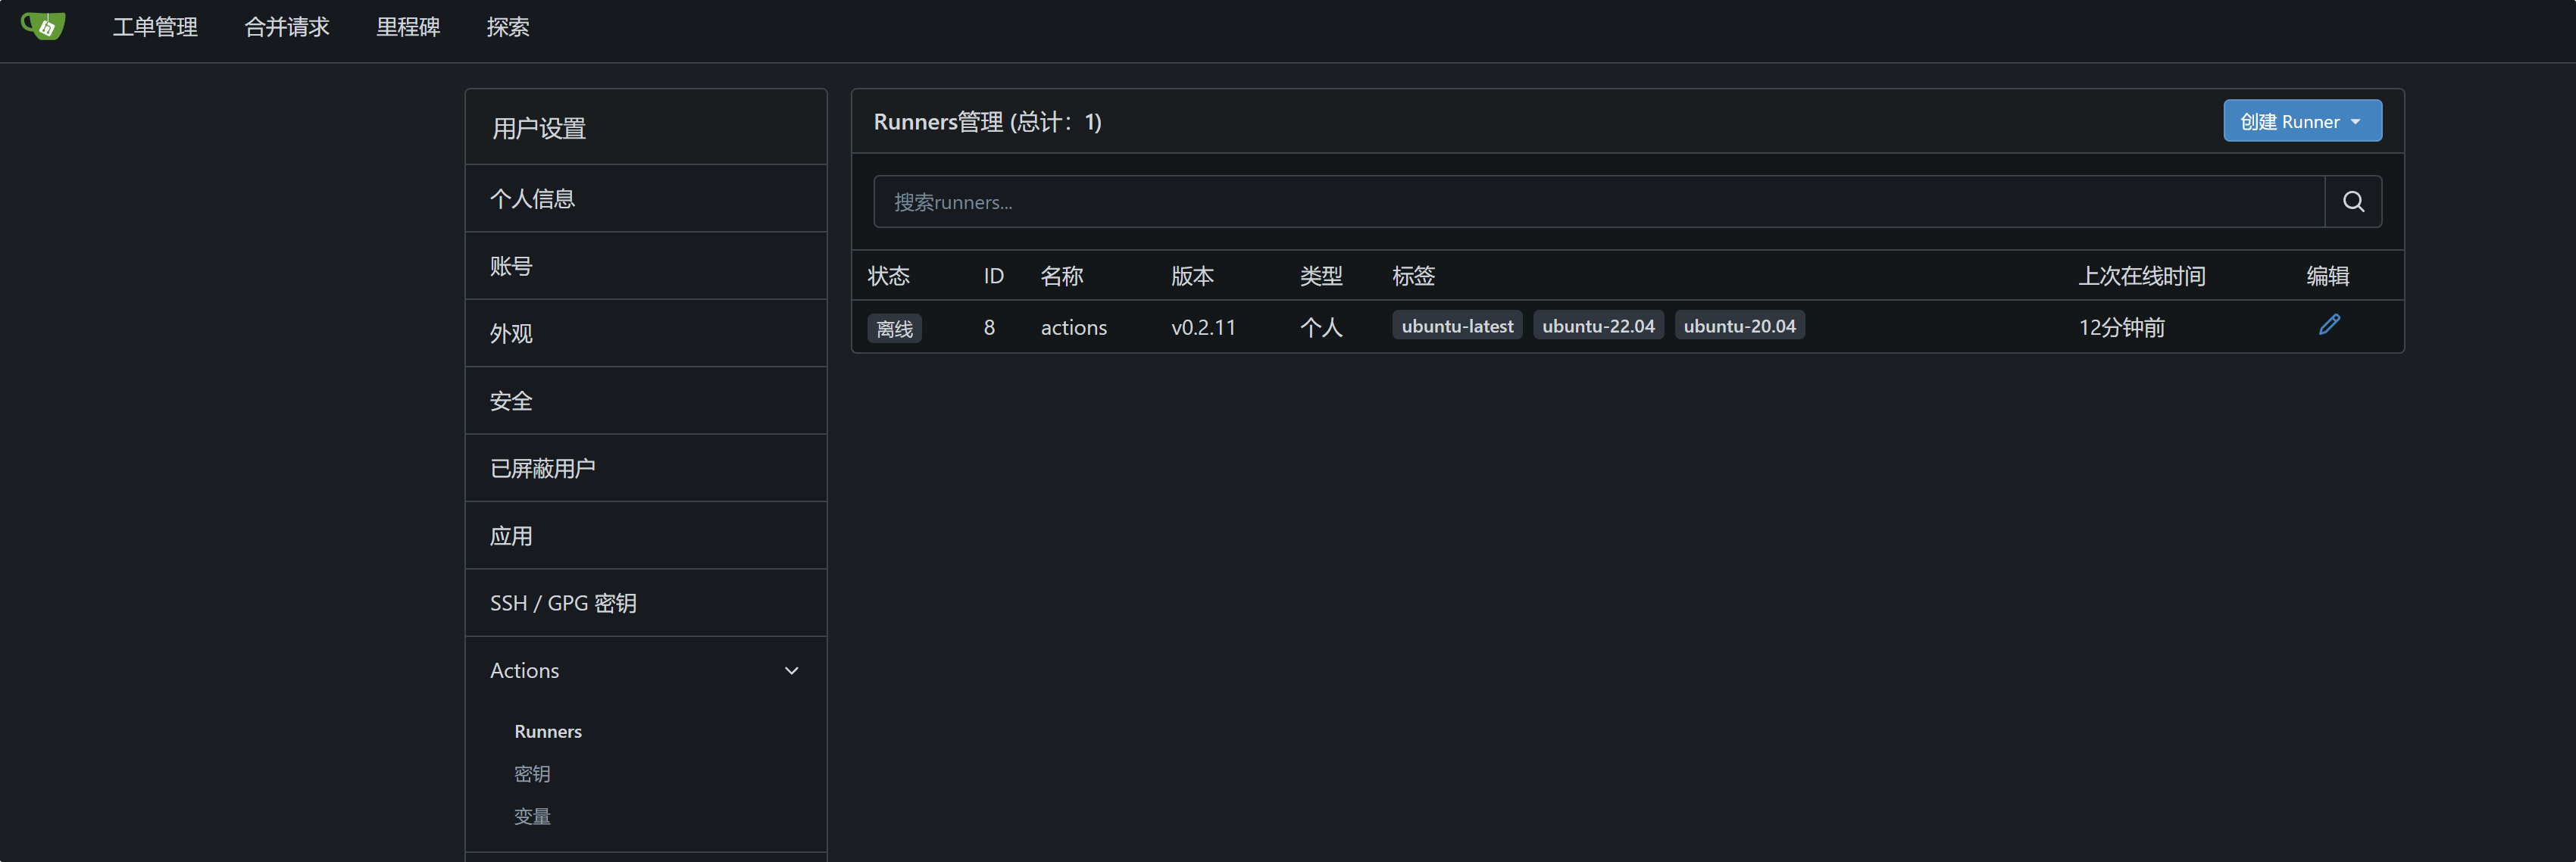This screenshot has width=2576, height=862.
Task: Collapse the Actions section chevron
Action: tap(791, 671)
